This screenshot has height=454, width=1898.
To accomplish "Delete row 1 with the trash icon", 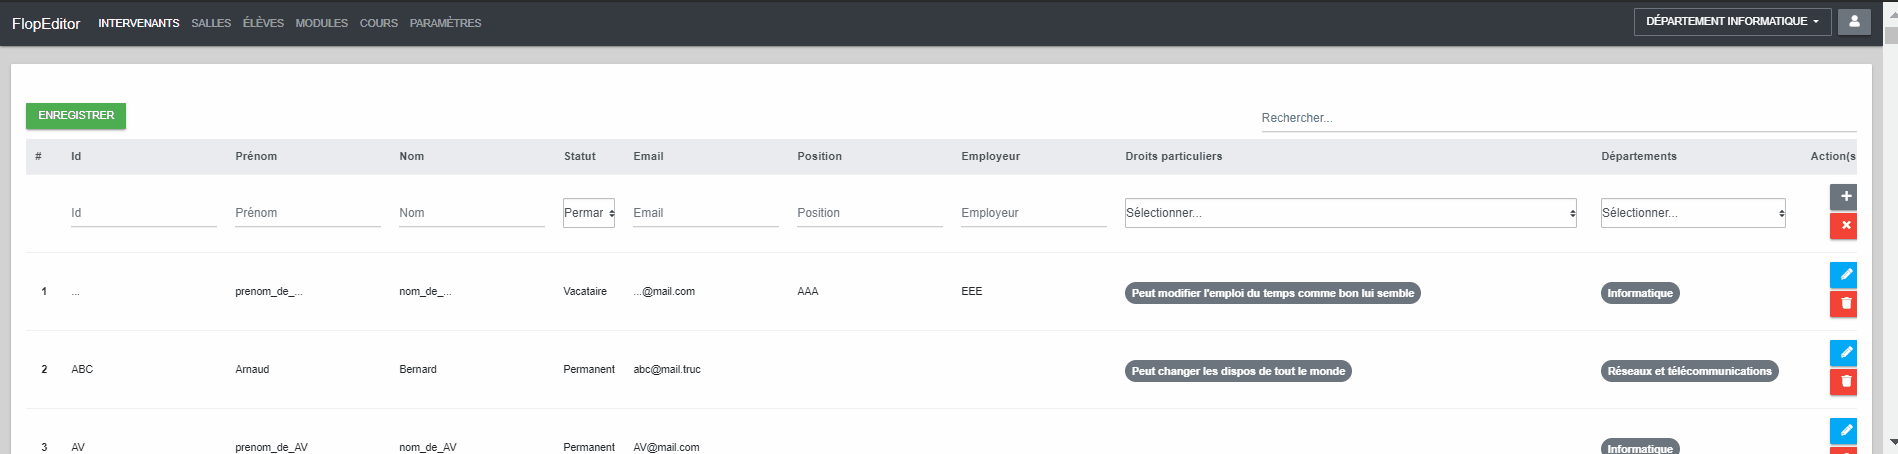I will [1843, 304].
